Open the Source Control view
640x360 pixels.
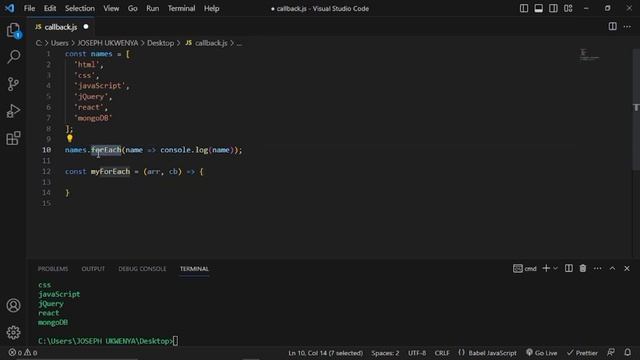pos(13,84)
